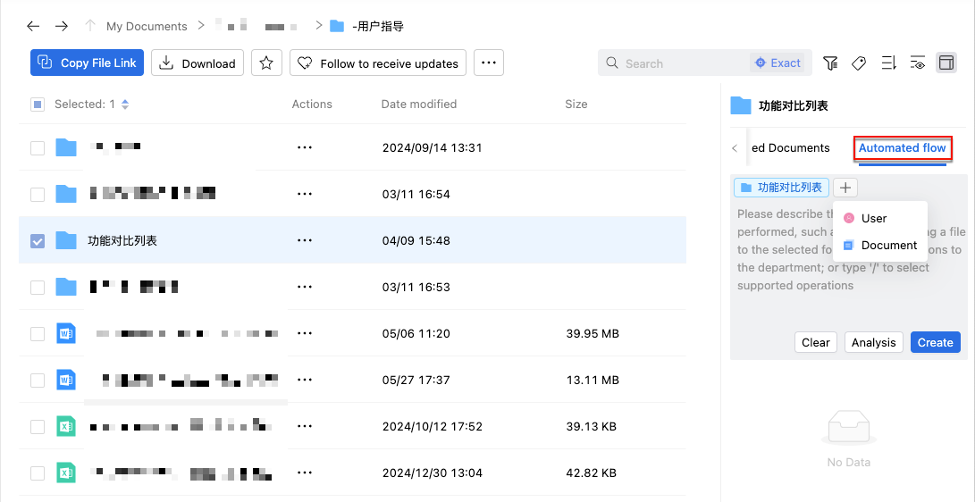This screenshot has width=976, height=502.
Task: Toggle the Exact search mode
Action: [778, 63]
